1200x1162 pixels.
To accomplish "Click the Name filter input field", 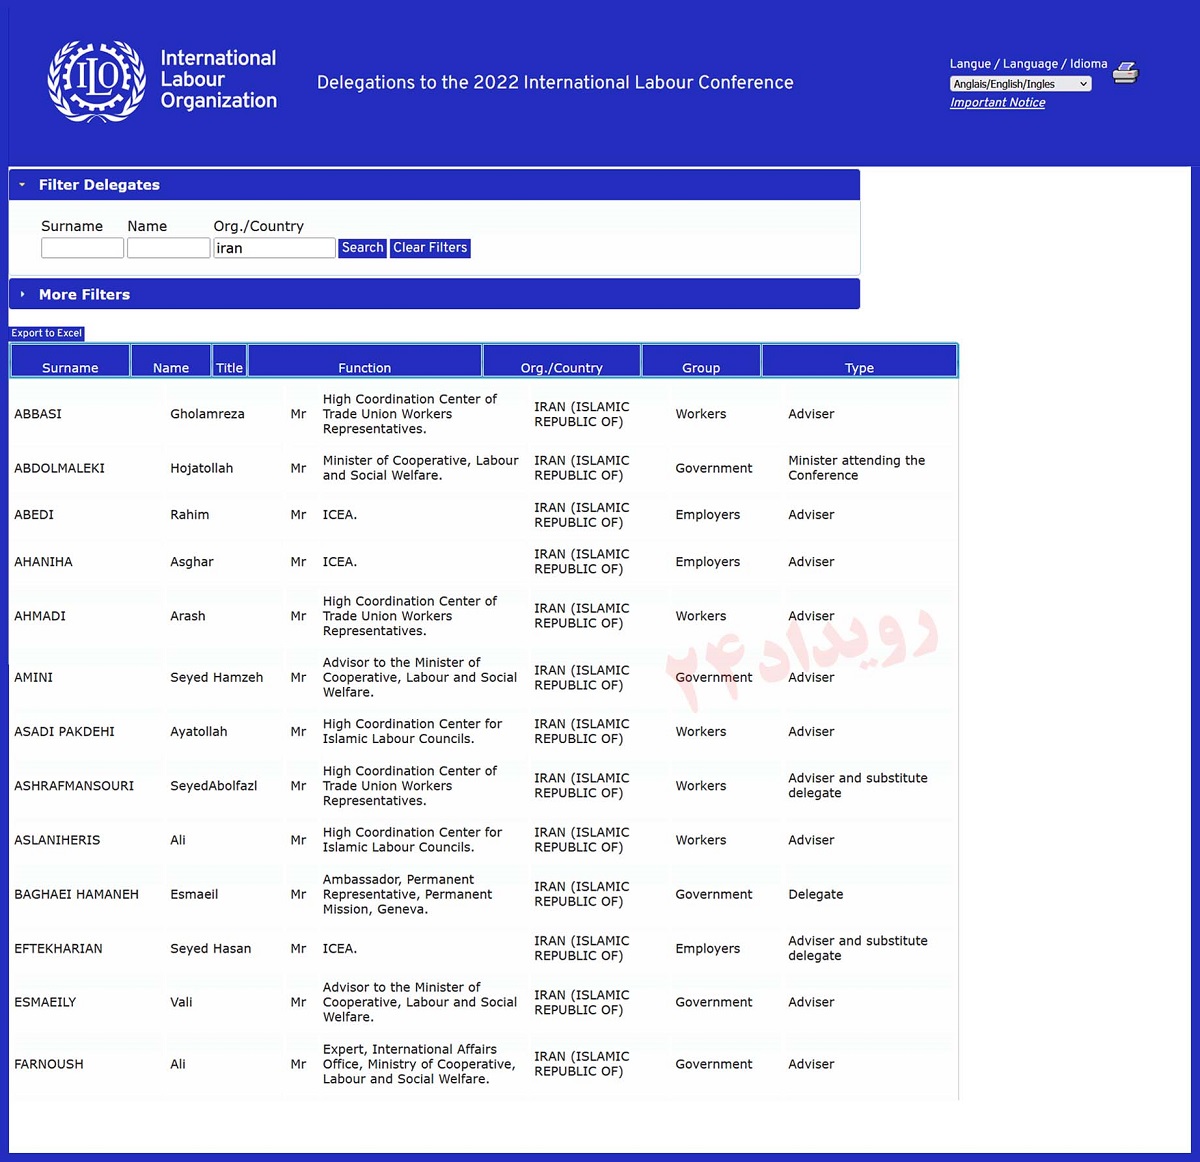I will (168, 248).
